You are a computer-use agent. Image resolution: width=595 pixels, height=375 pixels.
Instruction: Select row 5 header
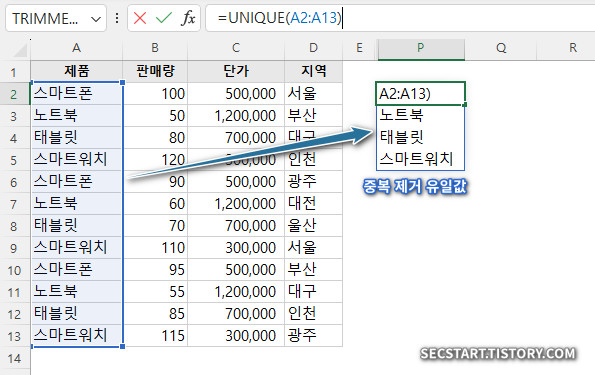pos(15,160)
